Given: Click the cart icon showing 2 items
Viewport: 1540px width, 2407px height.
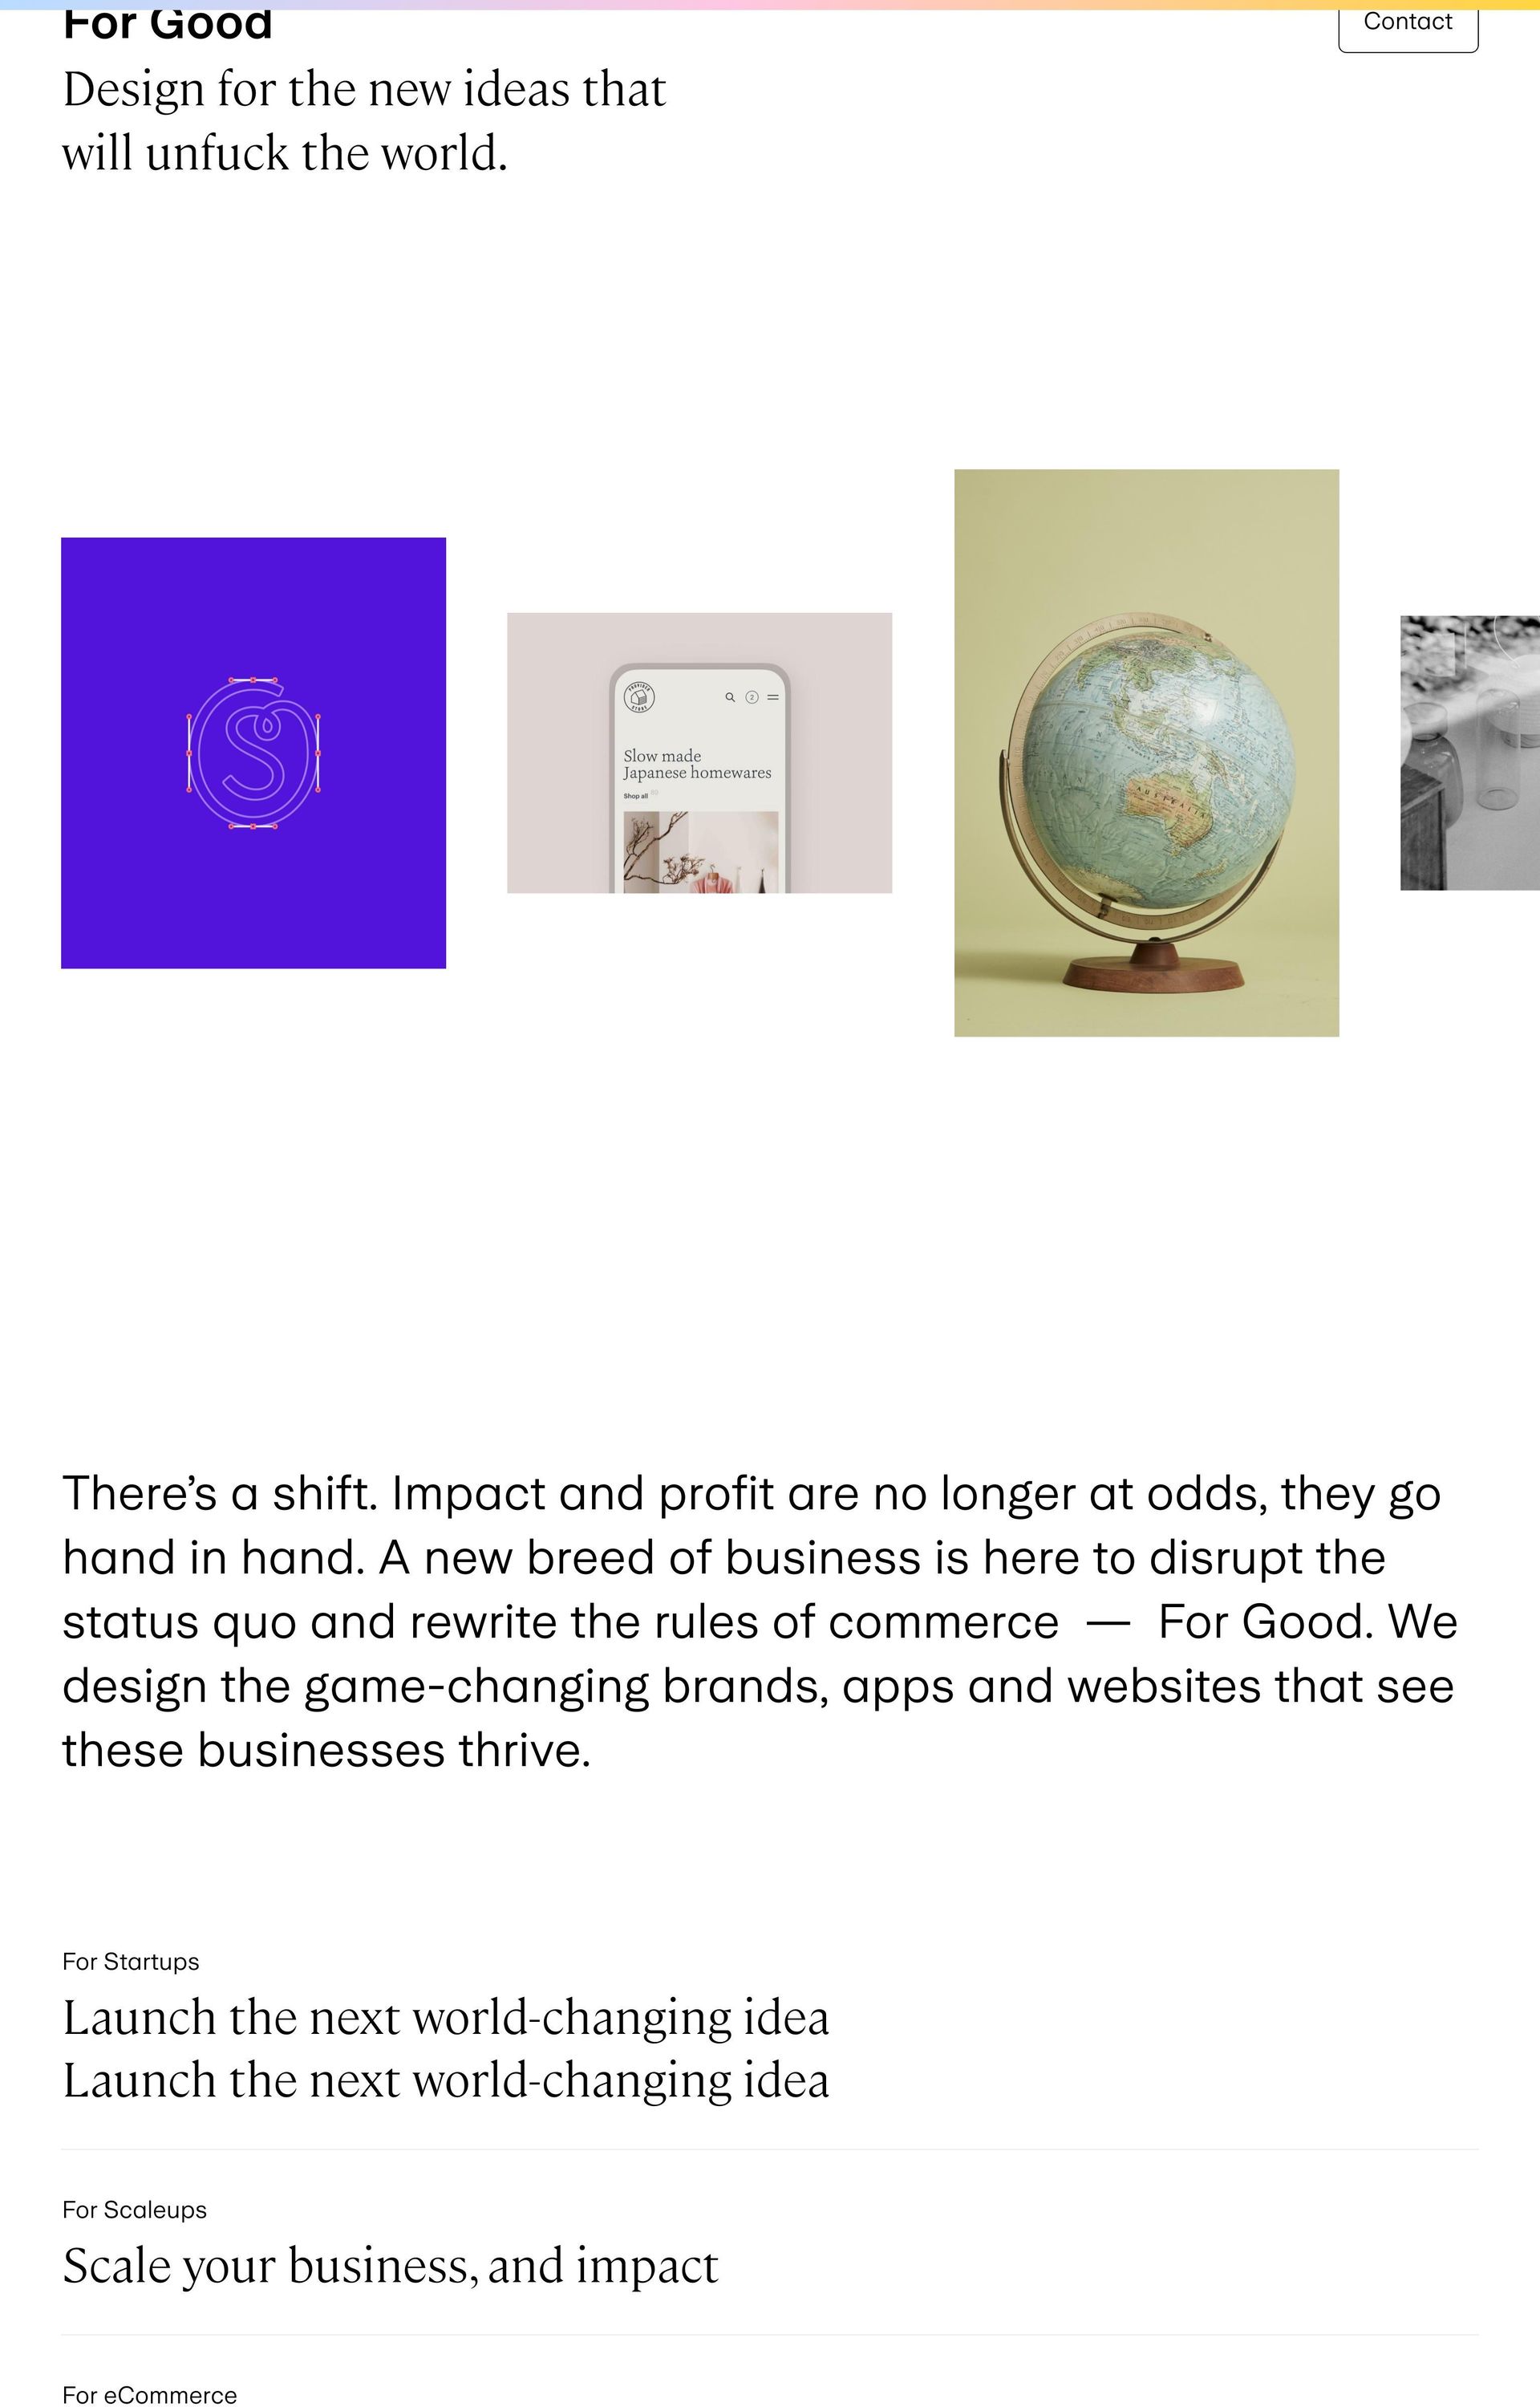Looking at the screenshot, I should coord(752,697).
